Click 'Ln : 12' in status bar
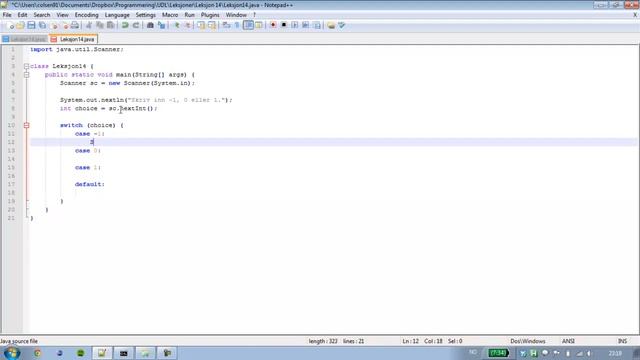The width and height of the screenshot is (640, 360). tap(411, 341)
